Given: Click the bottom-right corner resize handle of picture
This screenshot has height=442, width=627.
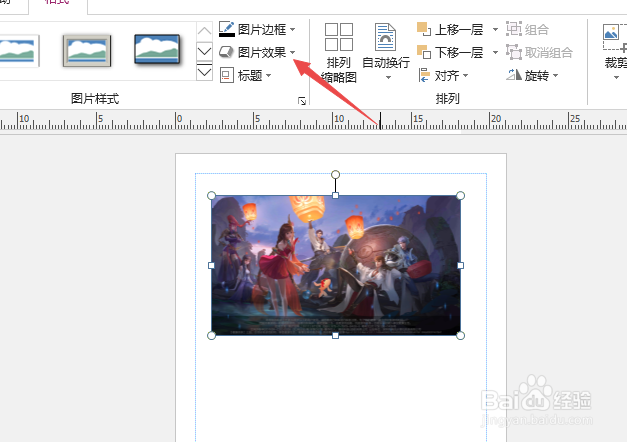Looking at the screenshot, I should tap(460, 336).
